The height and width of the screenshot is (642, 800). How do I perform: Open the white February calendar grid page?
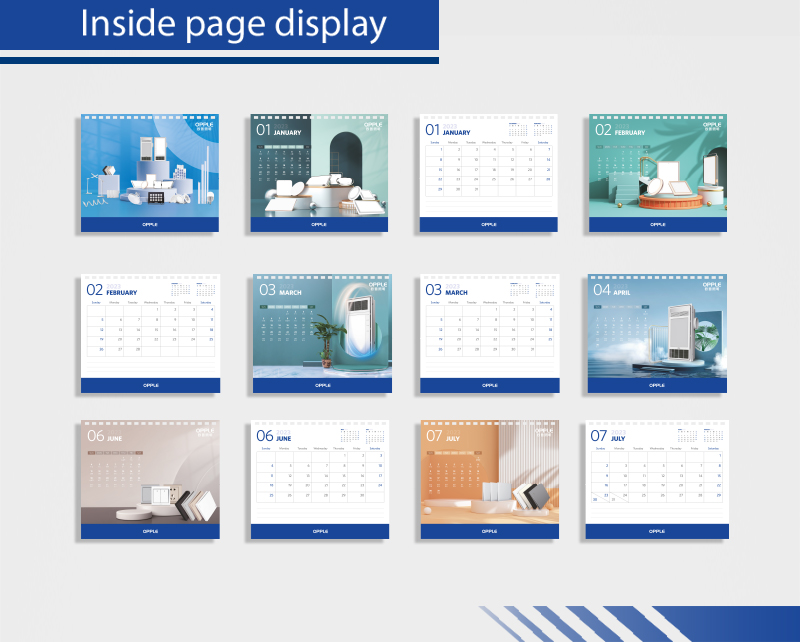point(149,333)
